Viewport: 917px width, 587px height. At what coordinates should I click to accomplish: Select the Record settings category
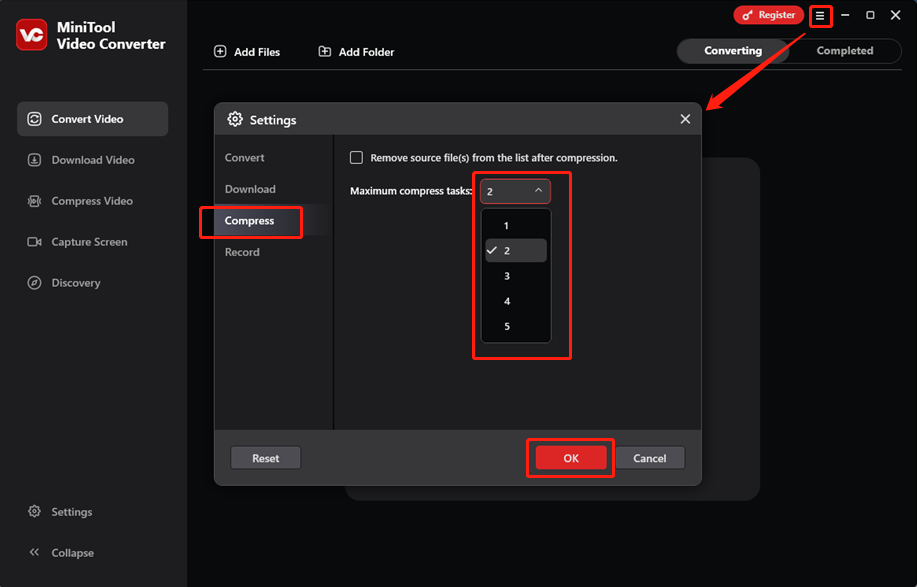pyautogui.click(x=273, y=252)
